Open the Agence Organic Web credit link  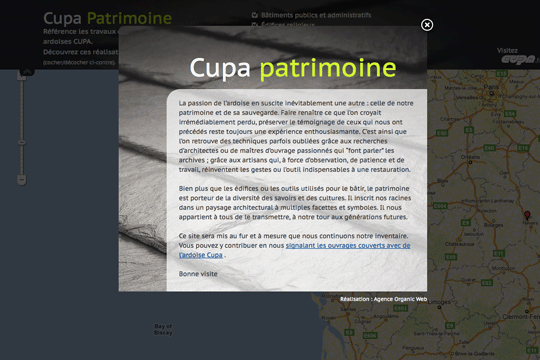point(383,299)
